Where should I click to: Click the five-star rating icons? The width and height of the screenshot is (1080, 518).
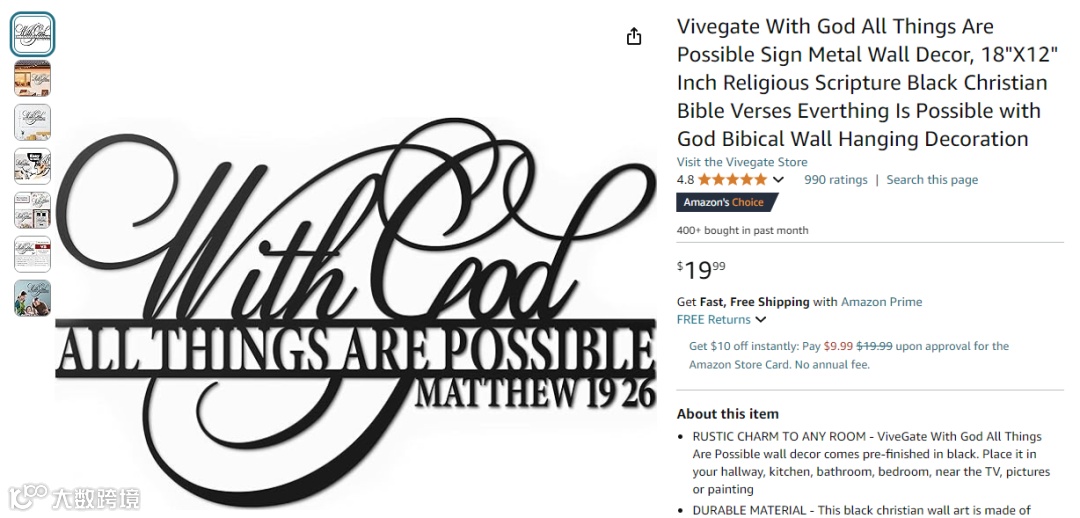pyautogui.click(x=732, y=180)
